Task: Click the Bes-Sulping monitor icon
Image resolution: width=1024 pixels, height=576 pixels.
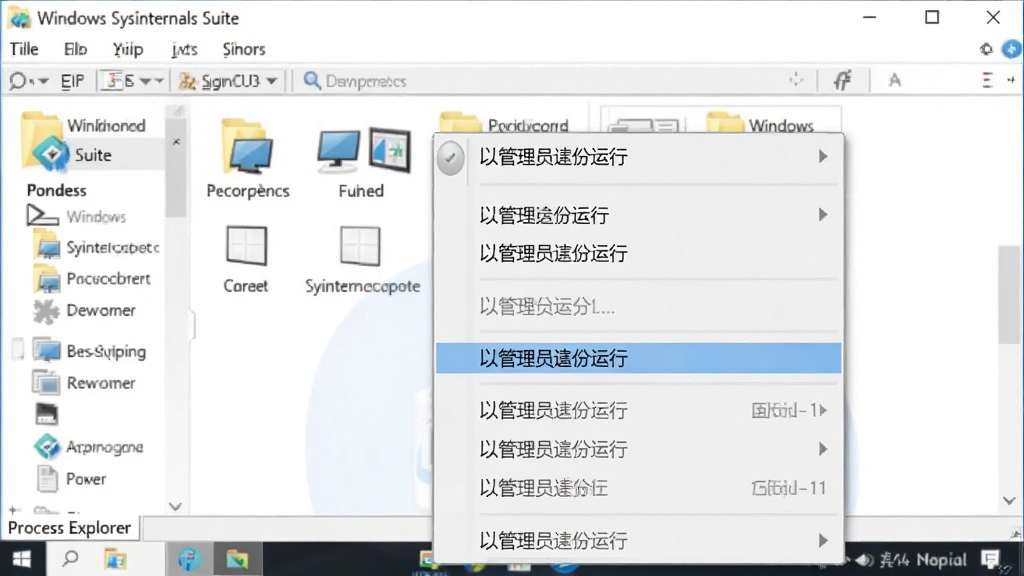Action: click(x=46, y=351)
